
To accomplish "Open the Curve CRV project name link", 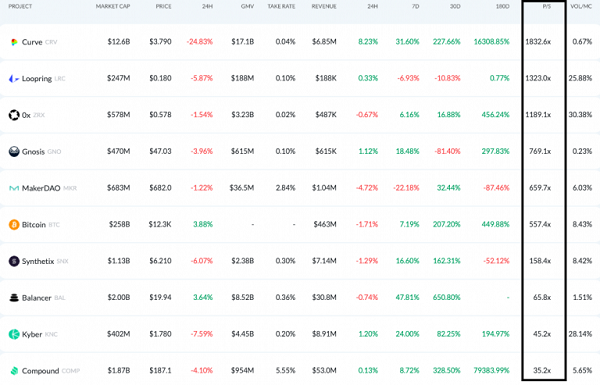I will click(x=39, y=42).
